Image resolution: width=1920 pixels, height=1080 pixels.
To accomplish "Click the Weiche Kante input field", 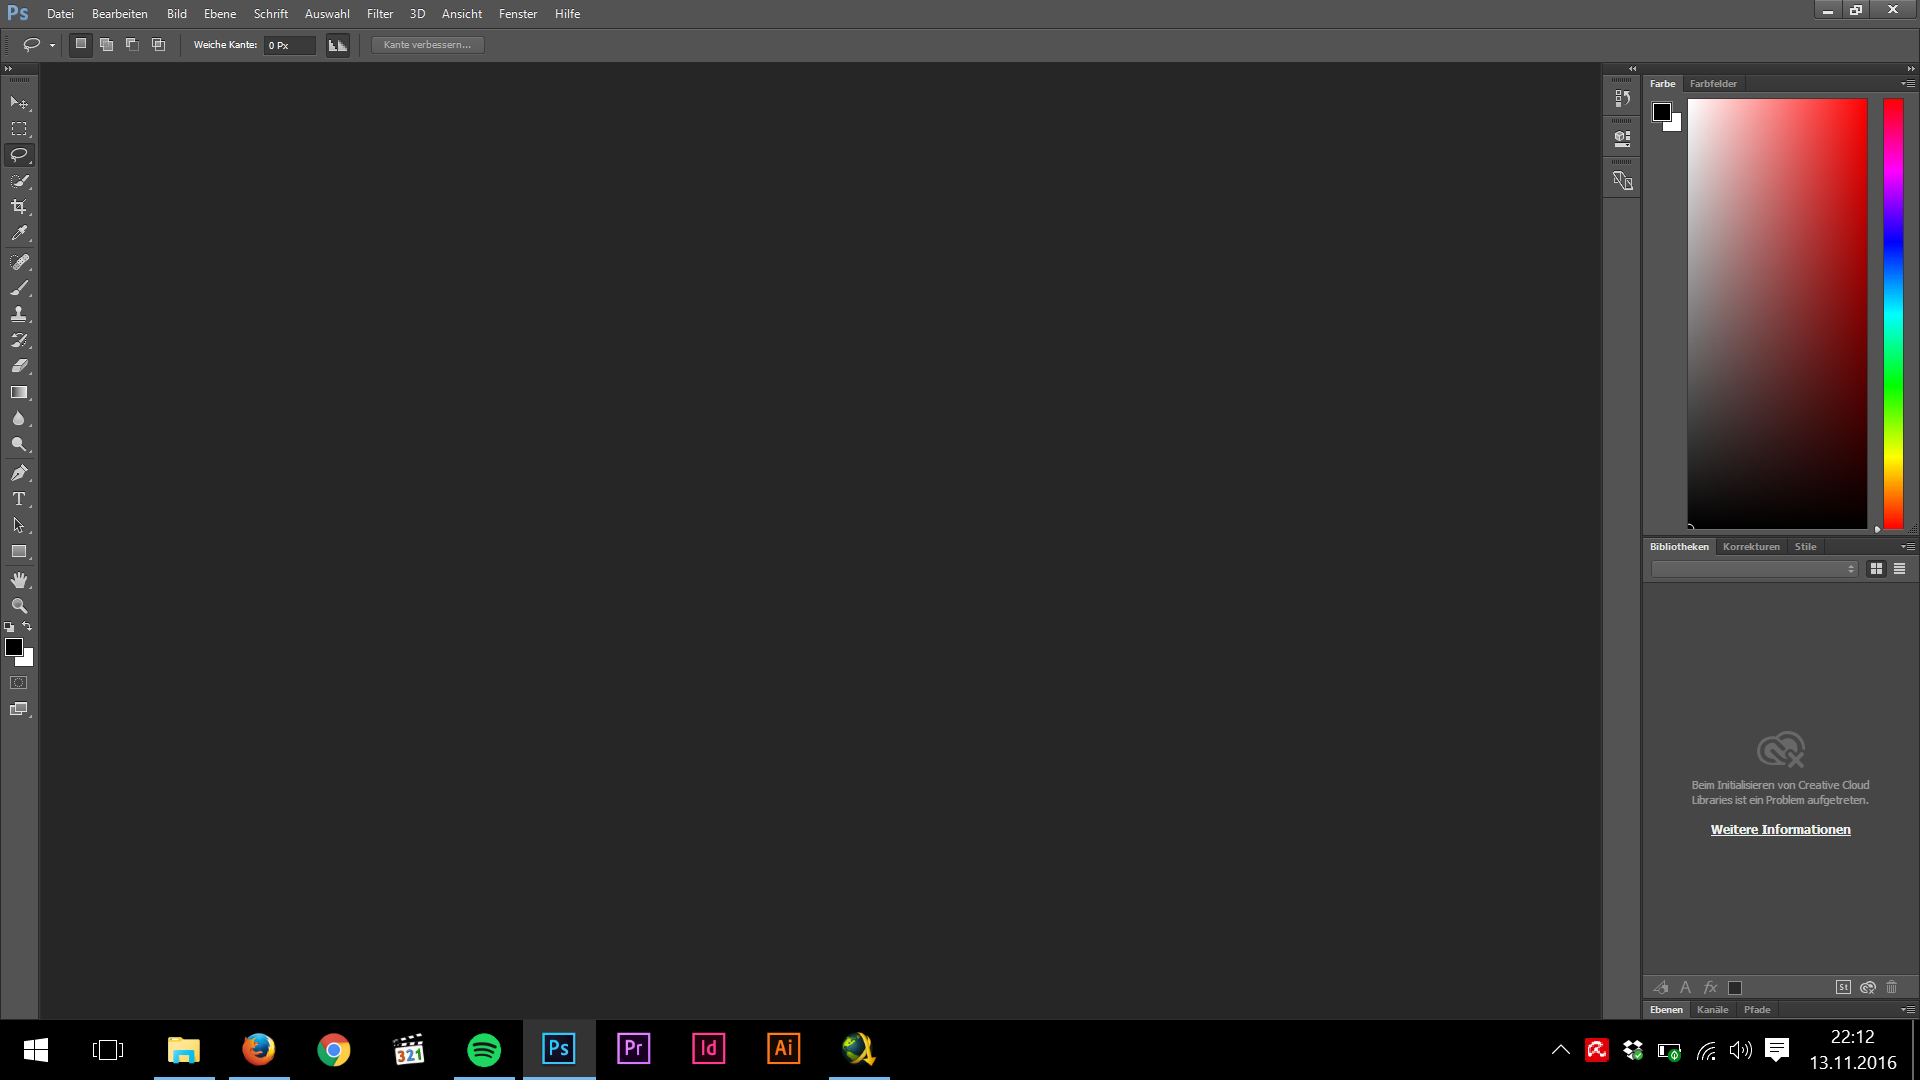I will point(289,45).
